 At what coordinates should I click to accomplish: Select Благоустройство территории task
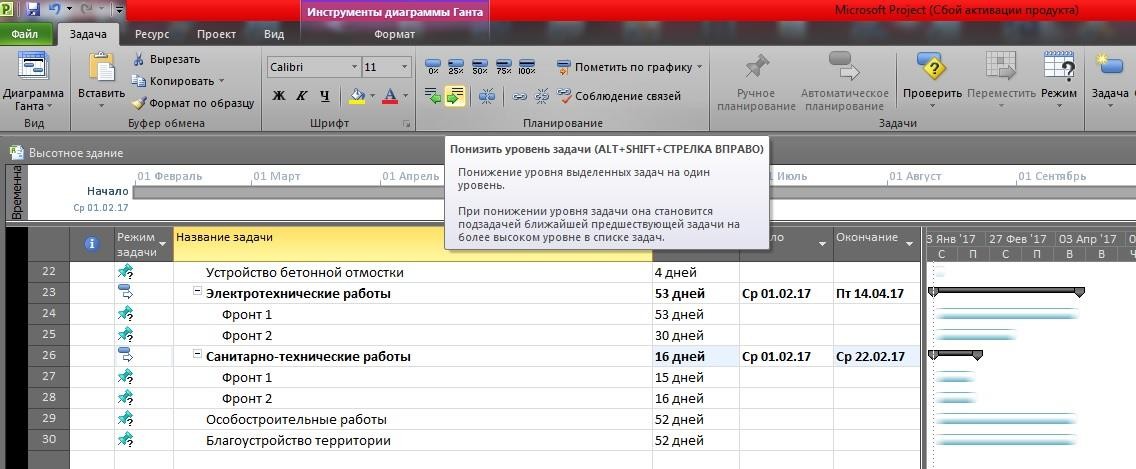coord(298,441)
